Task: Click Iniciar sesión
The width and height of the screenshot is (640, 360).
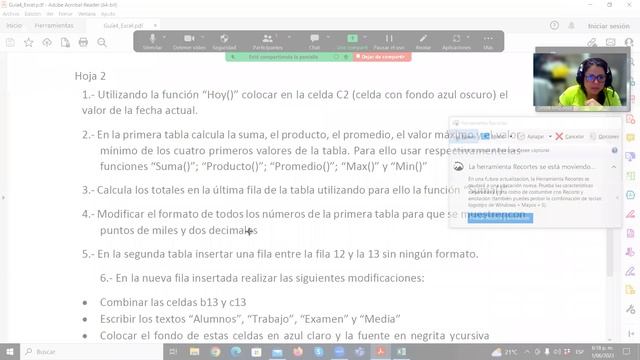Action: coord(609,26)
